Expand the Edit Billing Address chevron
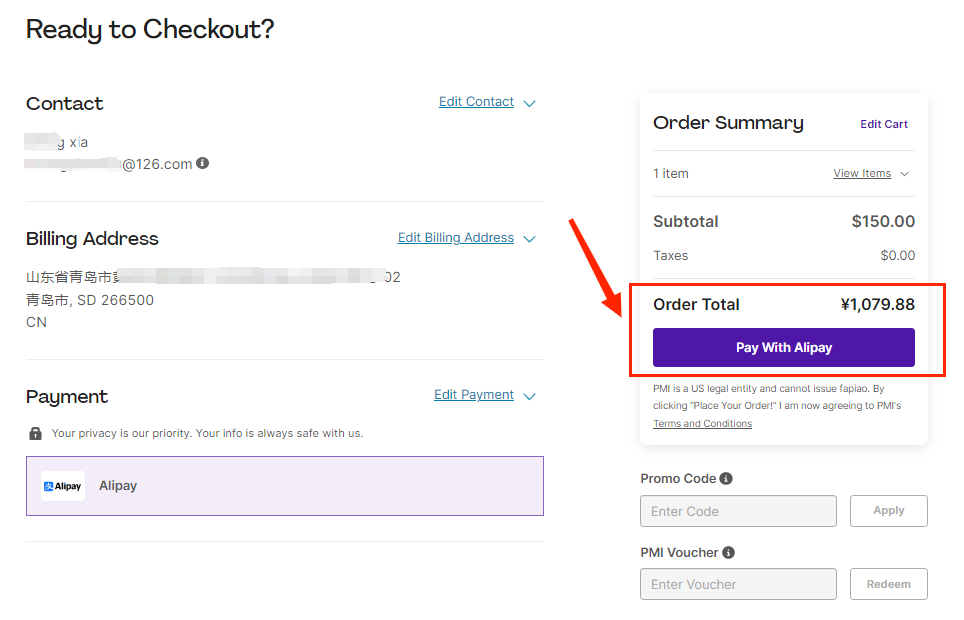The height and width of the screenshot is (620, 964). pyautogui.click(x=530, y=239)
